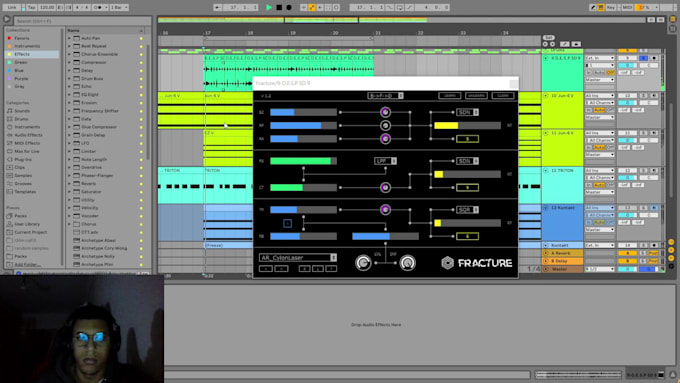The height and width of the screenshot is (383, 680).
Task: Open the MIDI Effects category
Action: point(27,143)
